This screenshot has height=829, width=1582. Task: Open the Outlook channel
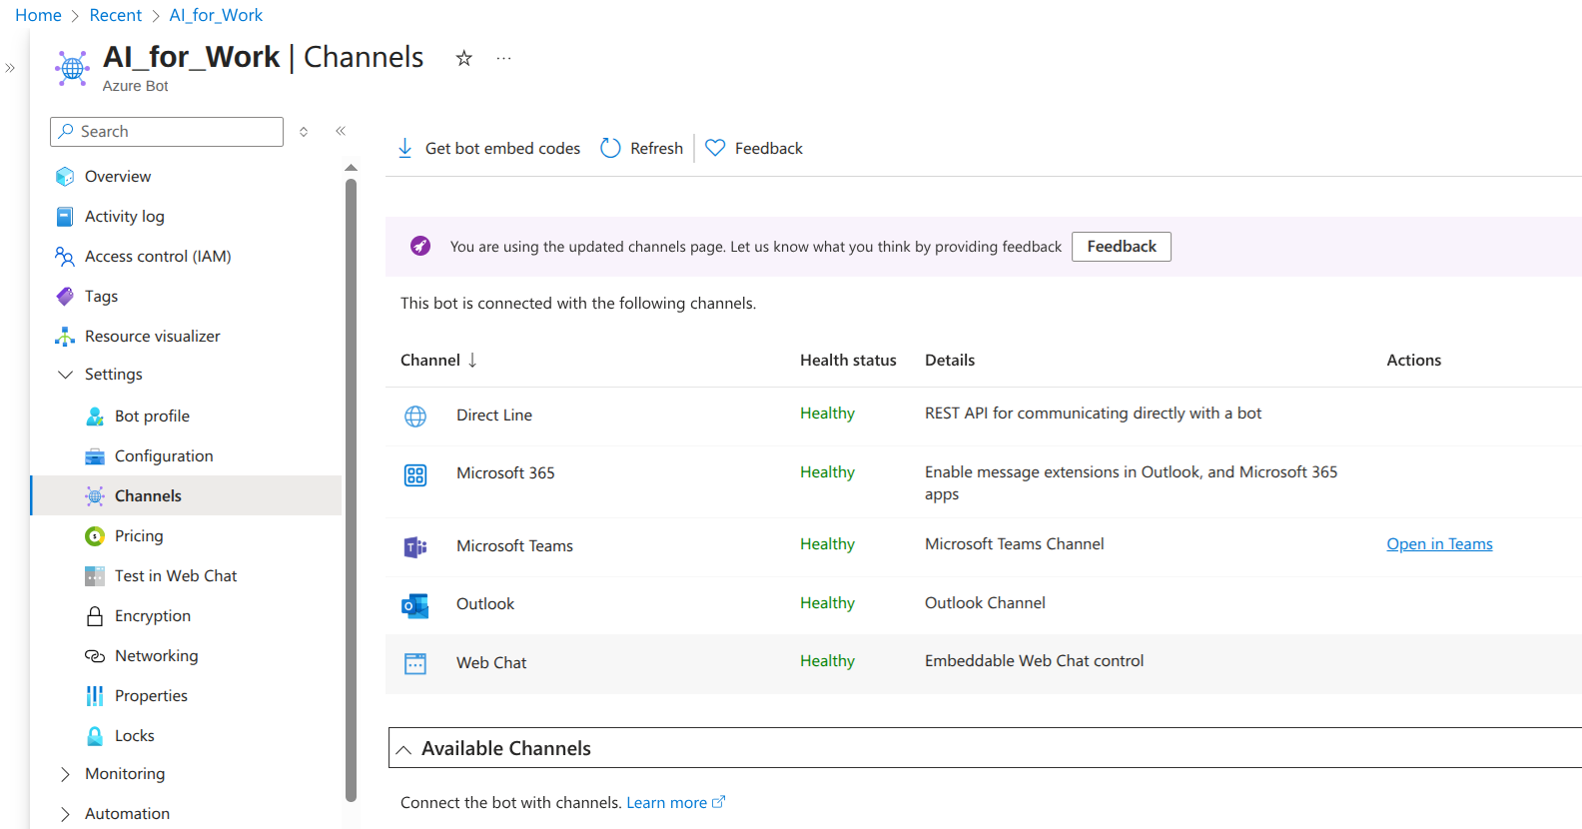coord(485,604)
